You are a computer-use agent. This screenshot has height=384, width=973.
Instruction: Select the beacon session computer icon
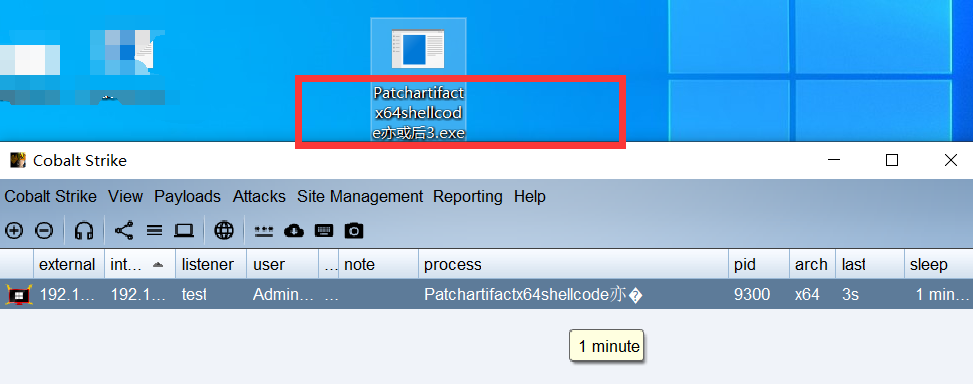pos(18,294)
